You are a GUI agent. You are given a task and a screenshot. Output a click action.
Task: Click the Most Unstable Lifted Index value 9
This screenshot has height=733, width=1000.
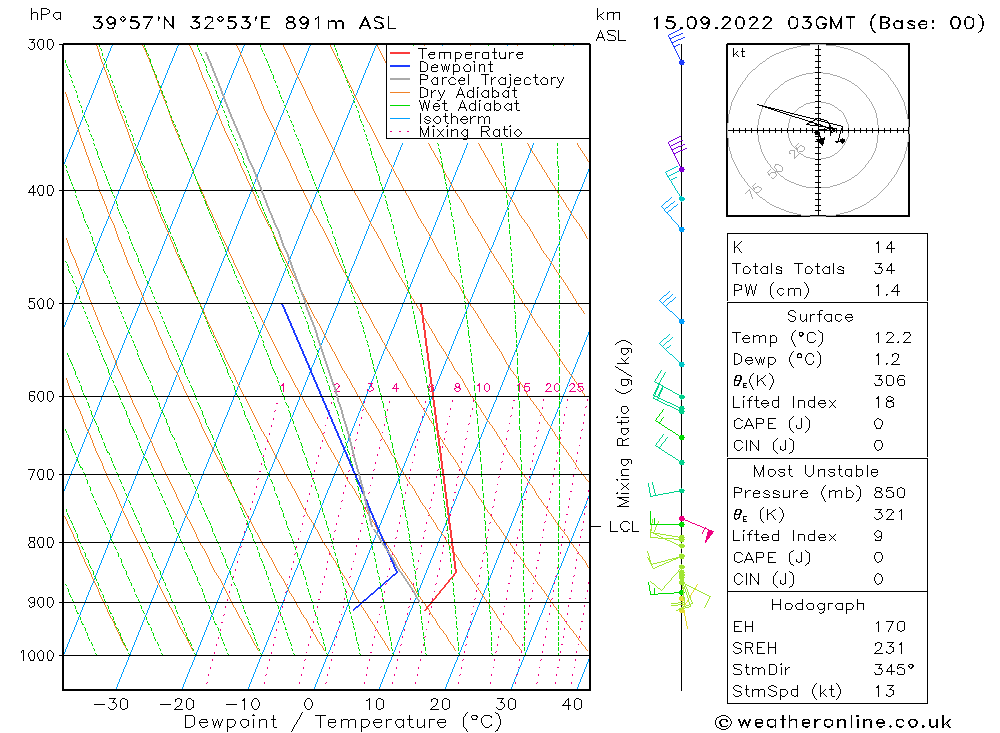pos(878,536)
